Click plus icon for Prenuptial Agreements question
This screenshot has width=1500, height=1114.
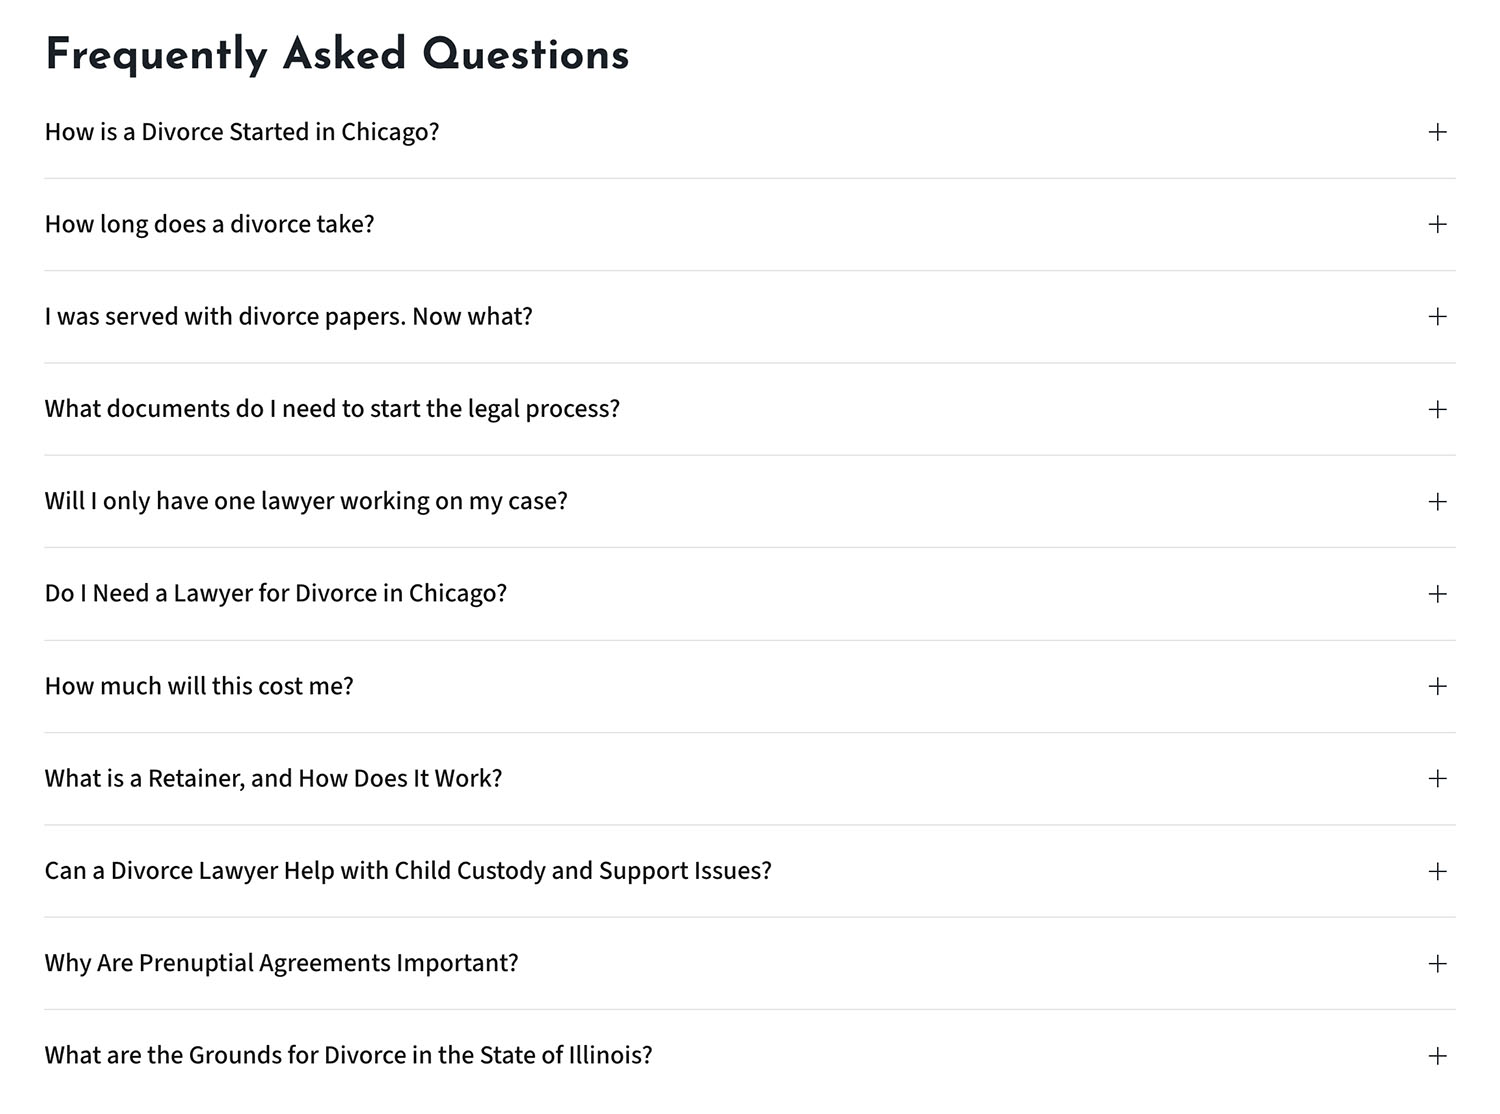[x=1437, y=963]
